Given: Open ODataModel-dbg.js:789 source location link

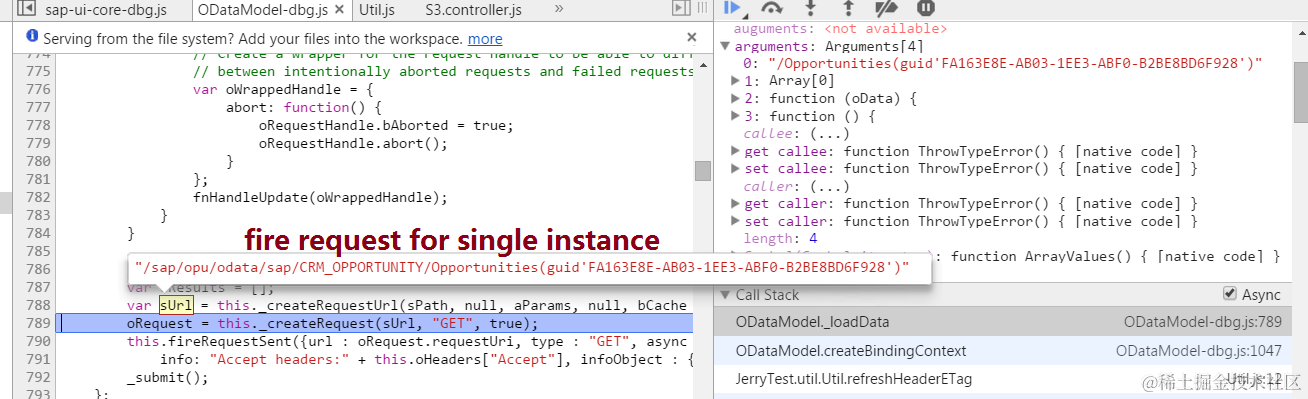Looking at the screenshot, I should [1203, 322].
